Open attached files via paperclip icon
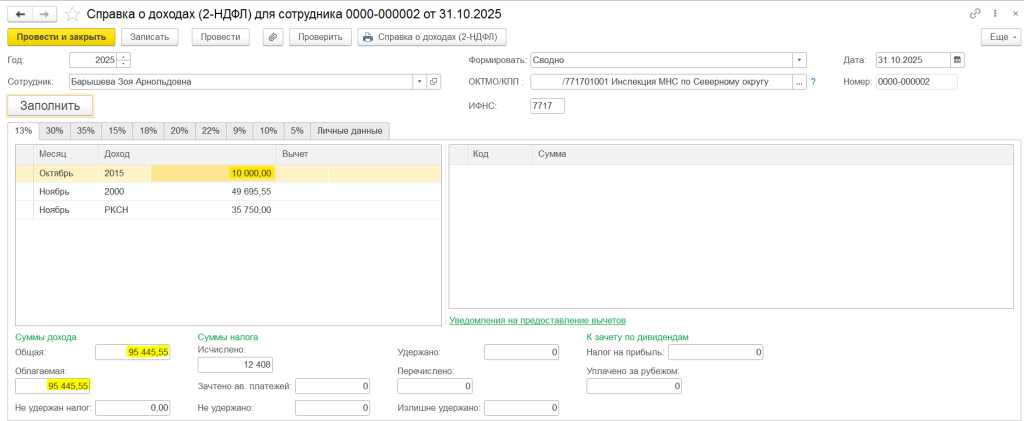 tap(273, 37)
